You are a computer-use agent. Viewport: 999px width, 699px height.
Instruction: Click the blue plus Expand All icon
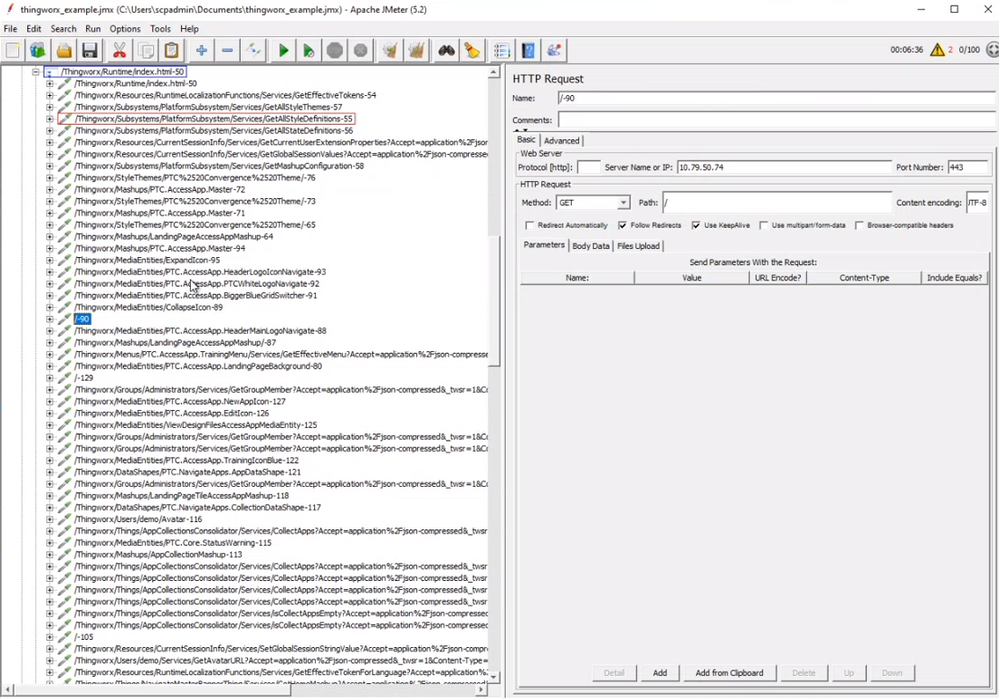click(201, 51)
